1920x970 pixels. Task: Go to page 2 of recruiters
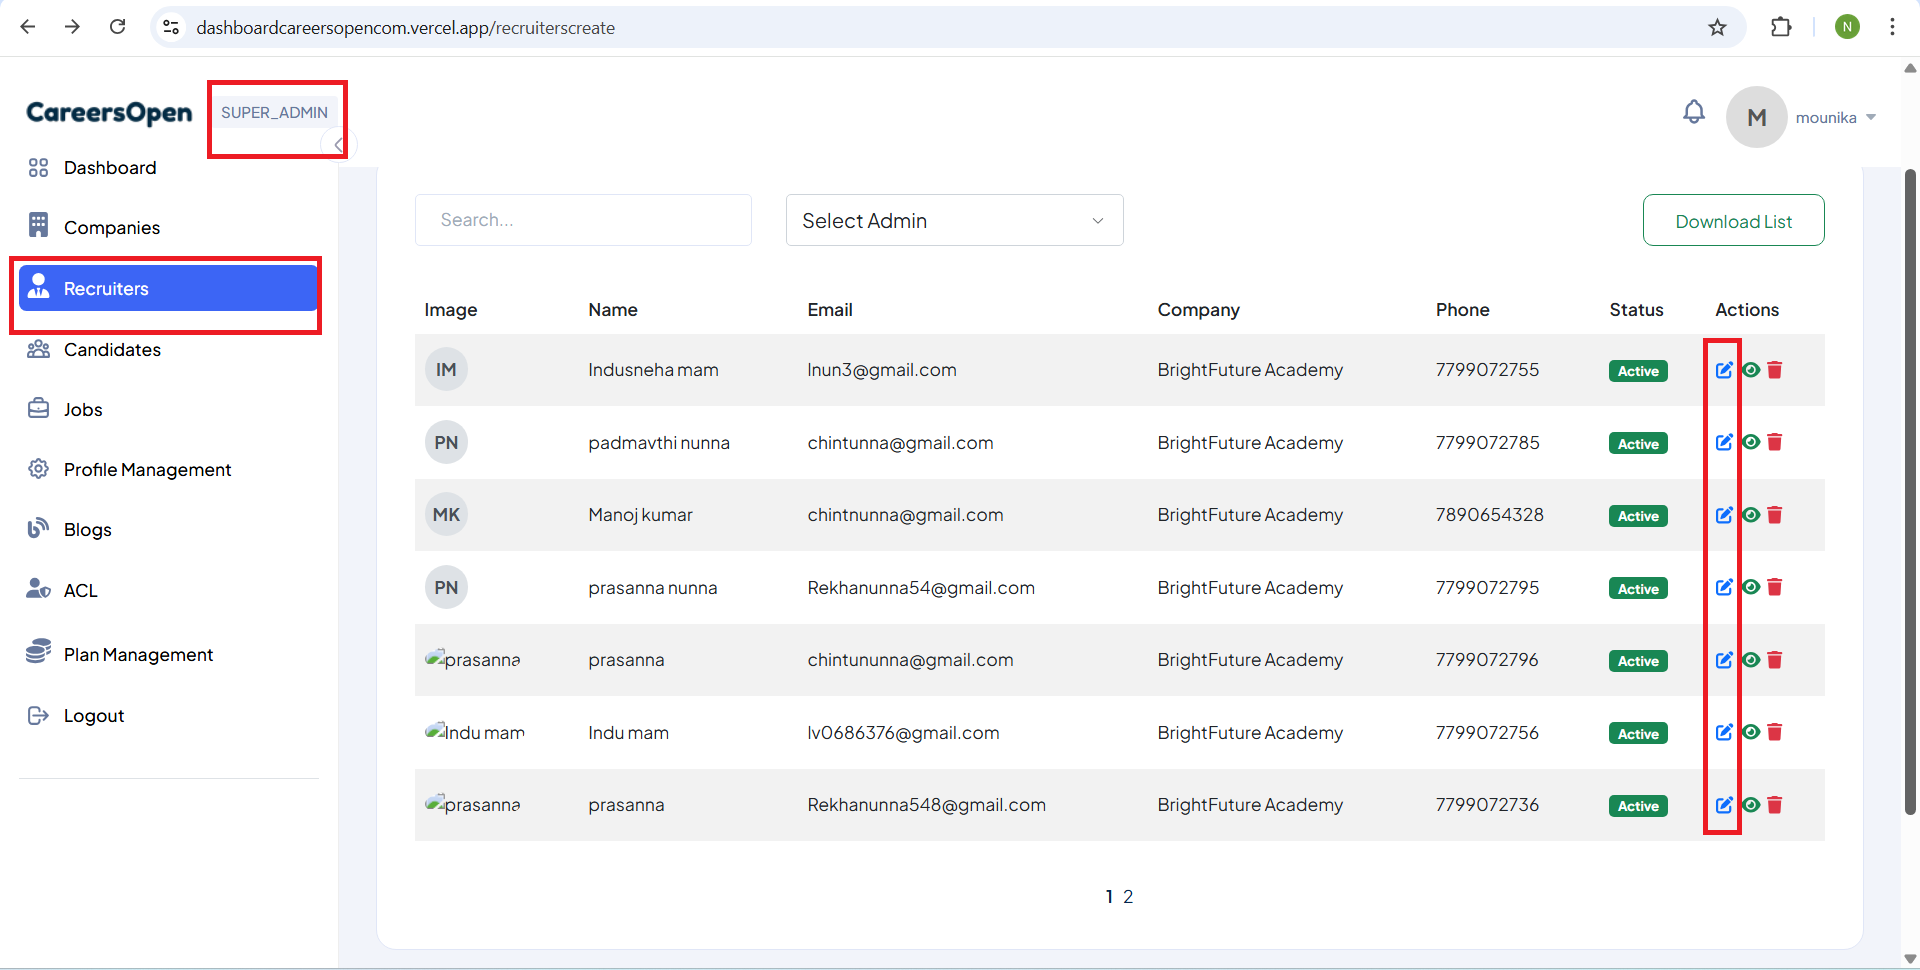[x=1128, y=897]
